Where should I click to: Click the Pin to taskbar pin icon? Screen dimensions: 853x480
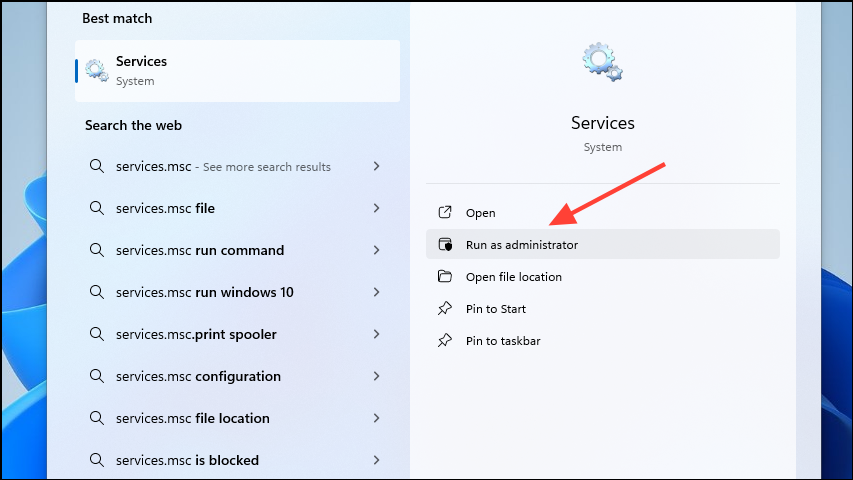pos(445,341)
